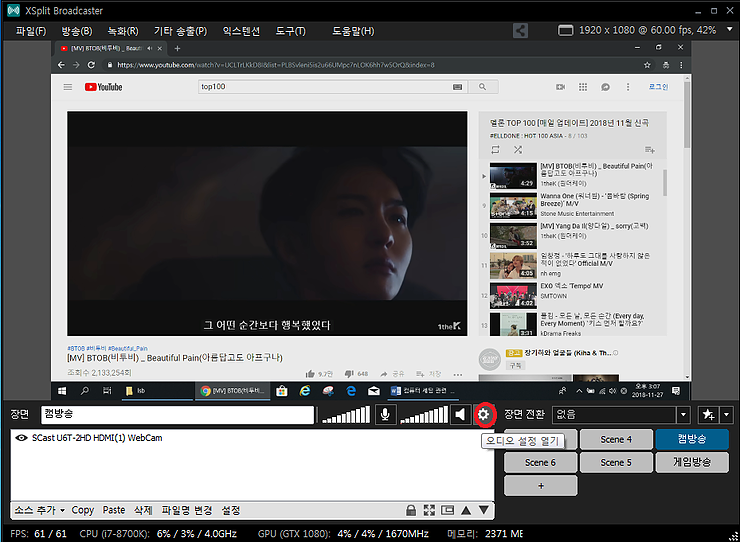Toggle visibility of SCast U6T-2HD WebCam source

(x=21, y=438)
